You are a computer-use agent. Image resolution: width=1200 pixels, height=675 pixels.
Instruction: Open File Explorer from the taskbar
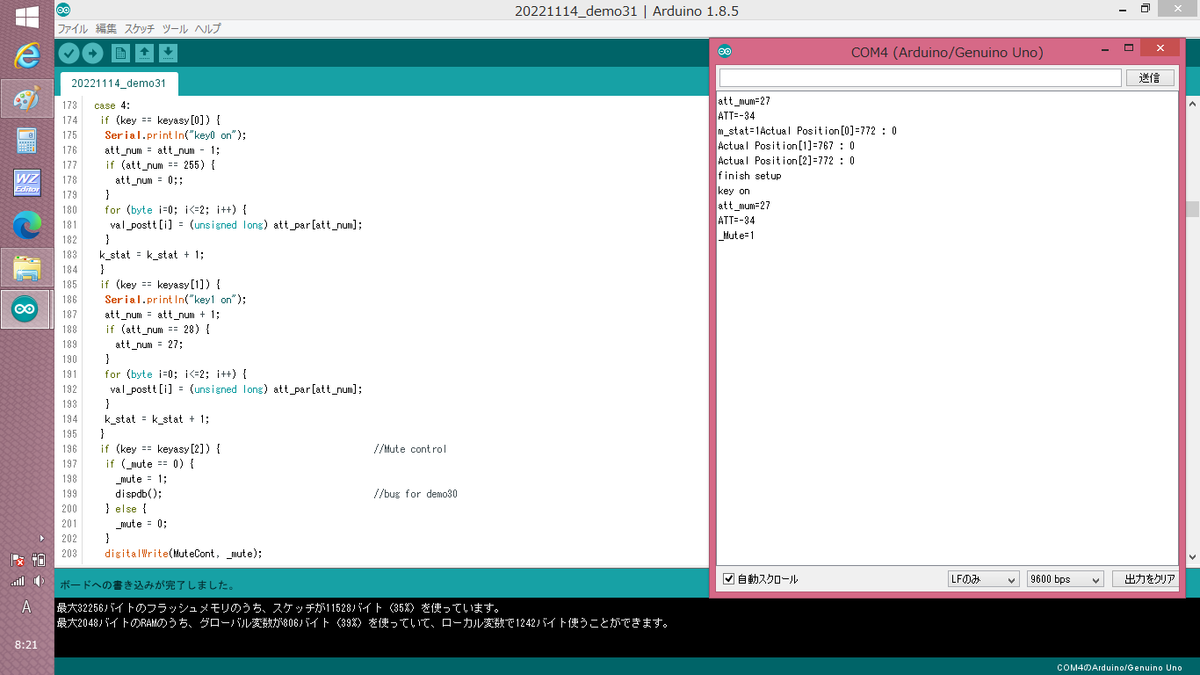pos(26,268)
